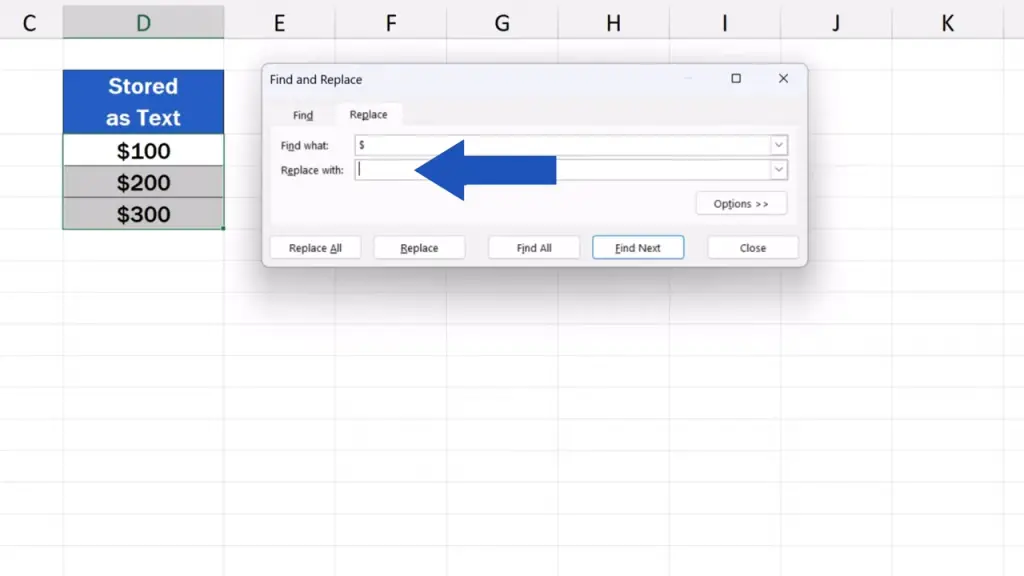Focus the Find what text field
The image size is (1024, 576).
click(x=560, y=146)
